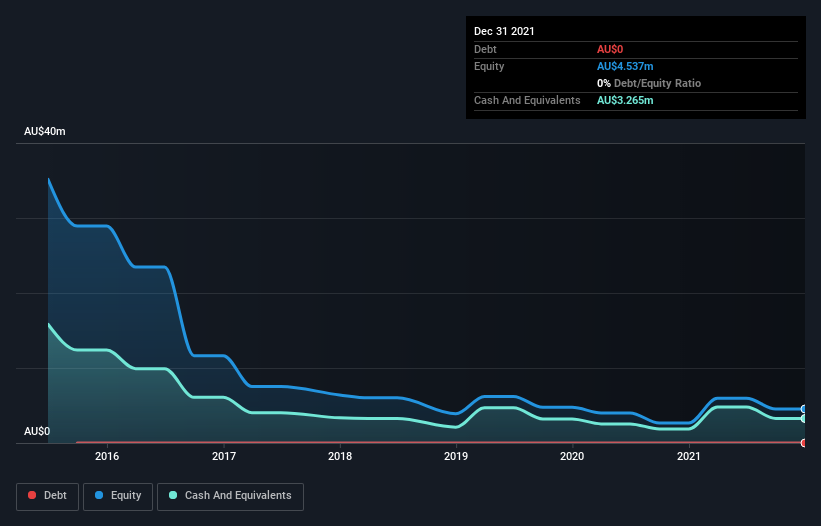Click the Dec 31 2021 tooltip date
This screenshot has height=526, width=821.
(504, 31)
